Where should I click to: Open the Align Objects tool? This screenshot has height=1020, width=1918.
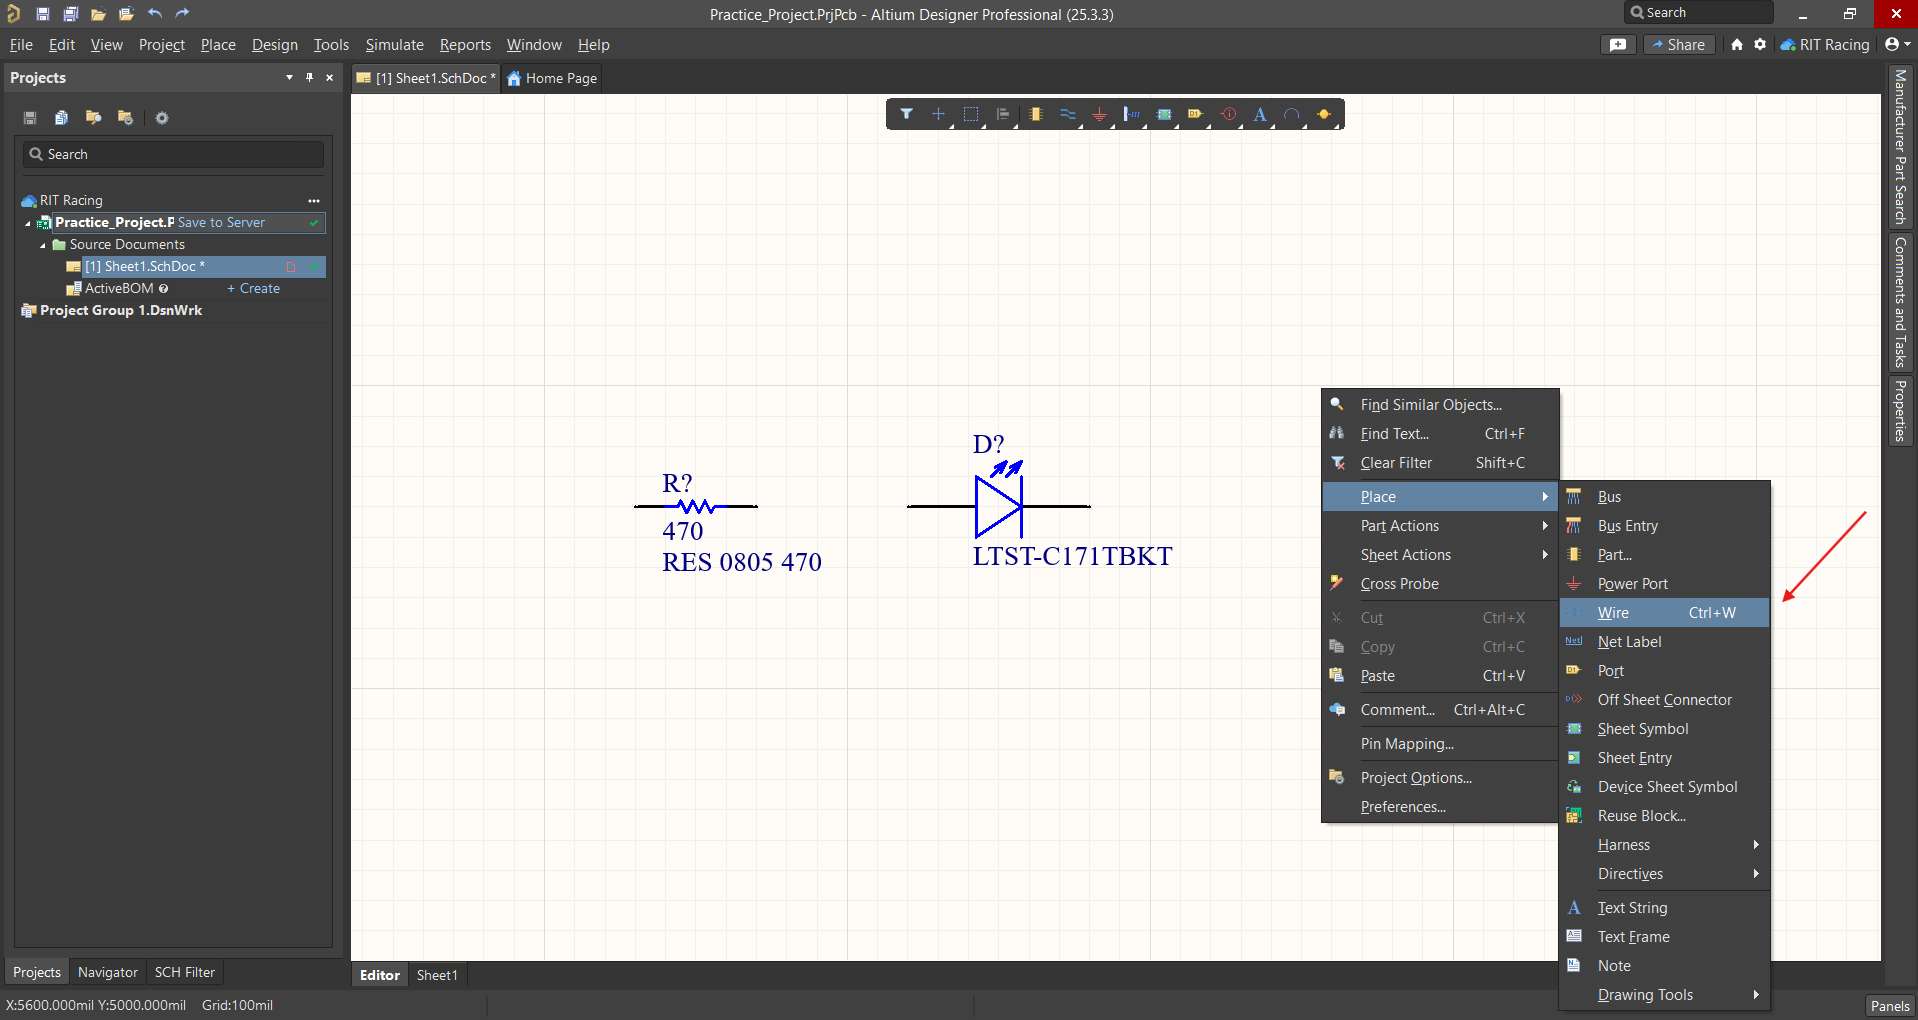coord(1003,114)
